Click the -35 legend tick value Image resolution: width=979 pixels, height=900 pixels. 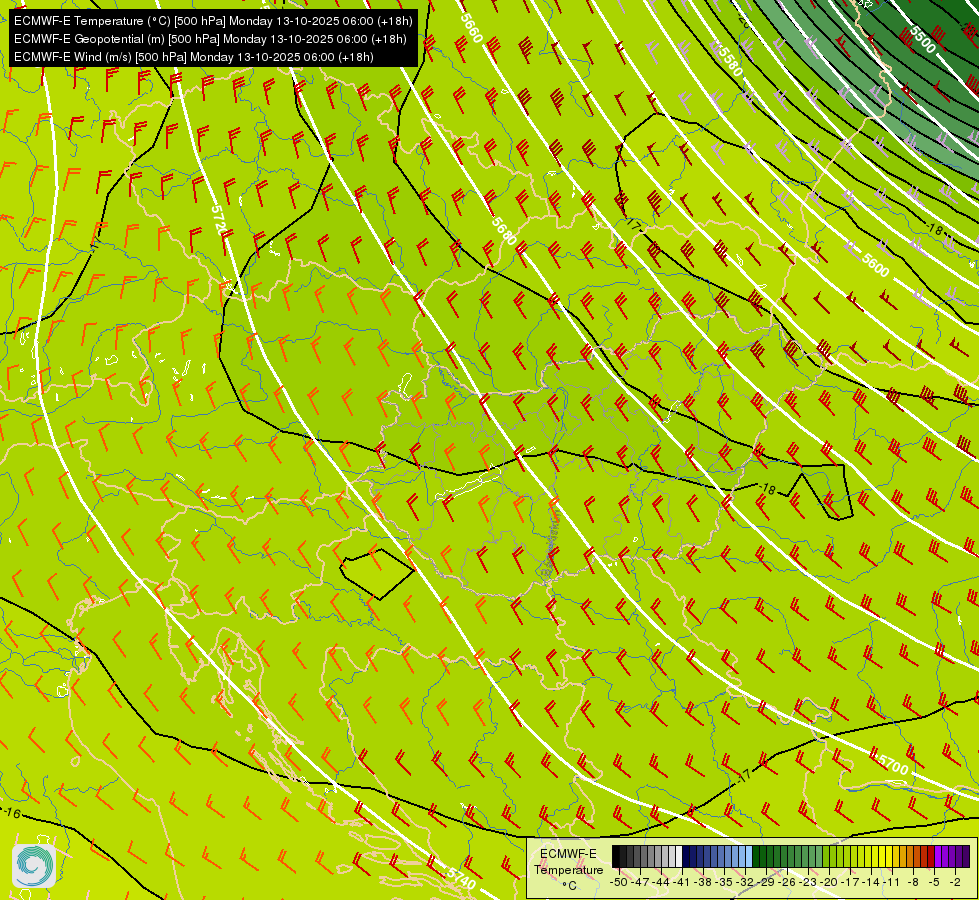pyautogui.click(x=724, y=882)
